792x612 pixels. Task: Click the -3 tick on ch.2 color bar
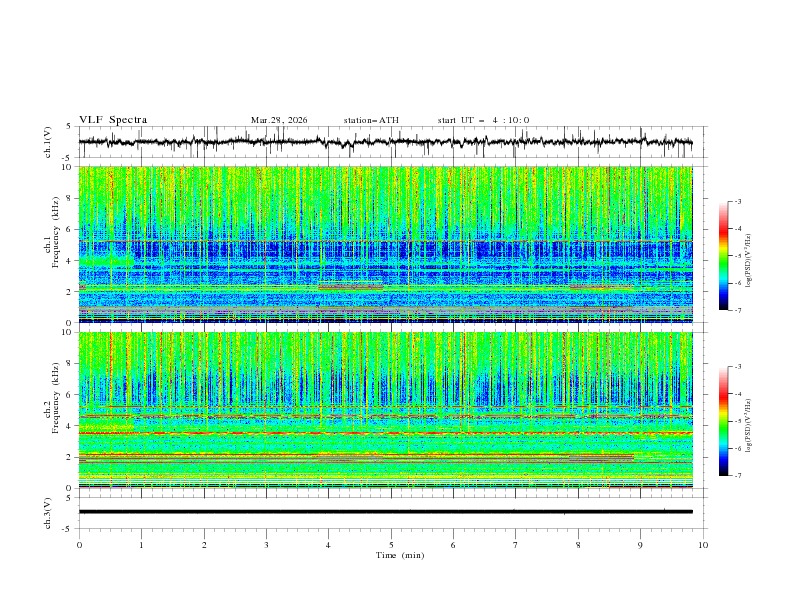tap(737, 367)
